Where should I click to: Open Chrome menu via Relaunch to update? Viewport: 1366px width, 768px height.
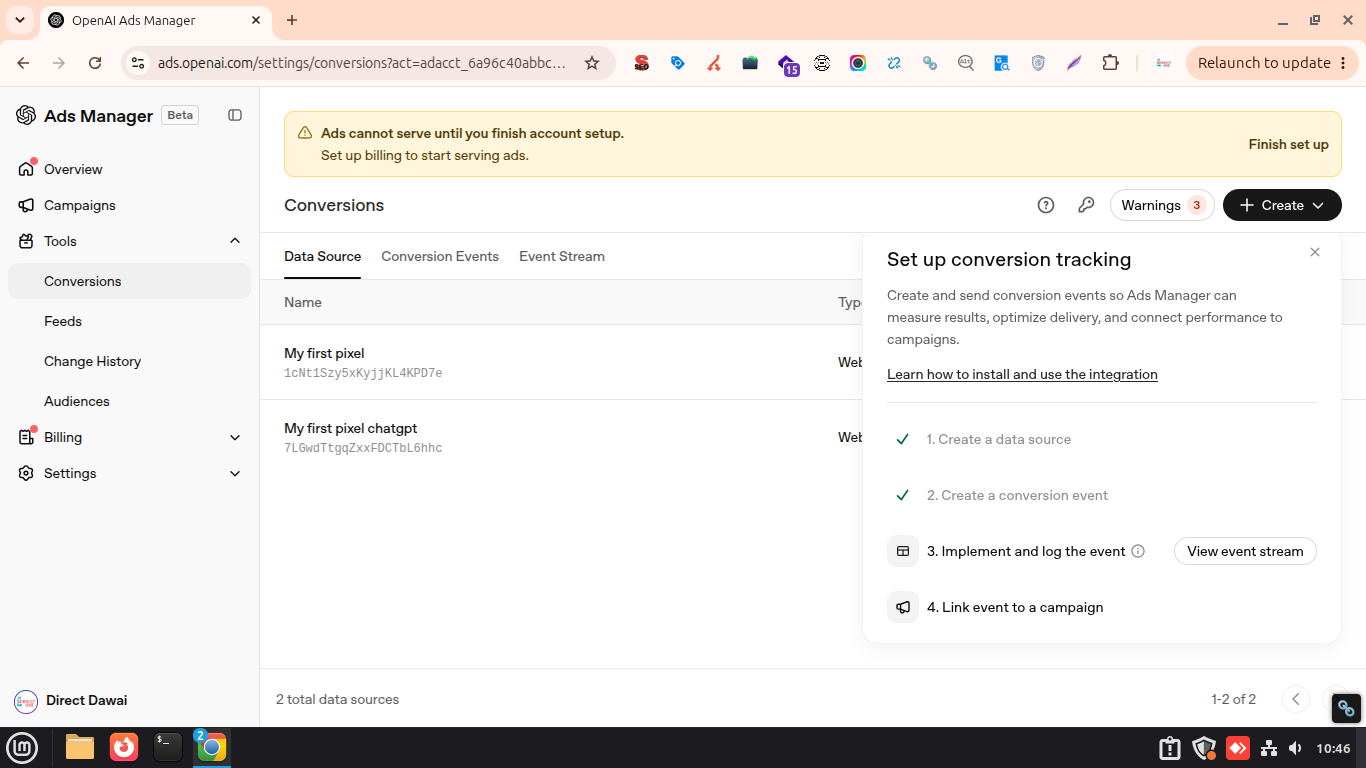[x=1273, y=63]
